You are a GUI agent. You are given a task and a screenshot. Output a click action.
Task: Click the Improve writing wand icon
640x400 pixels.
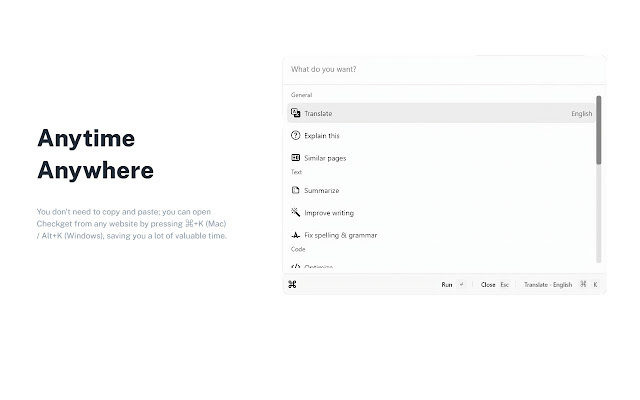coord(296,213)
